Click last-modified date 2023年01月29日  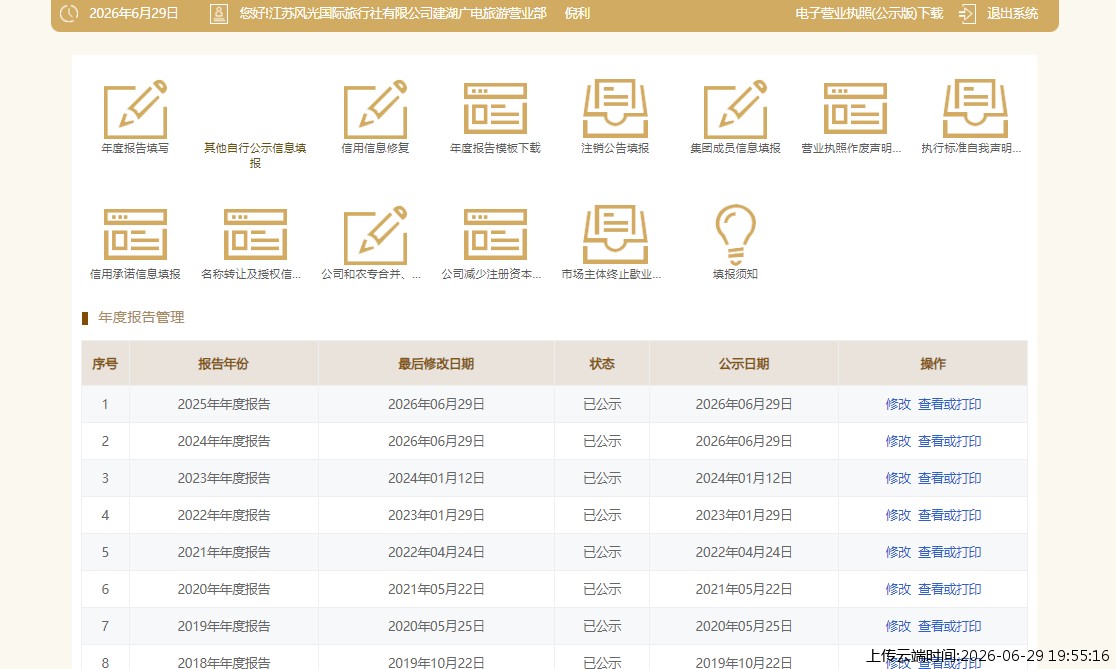436,515
